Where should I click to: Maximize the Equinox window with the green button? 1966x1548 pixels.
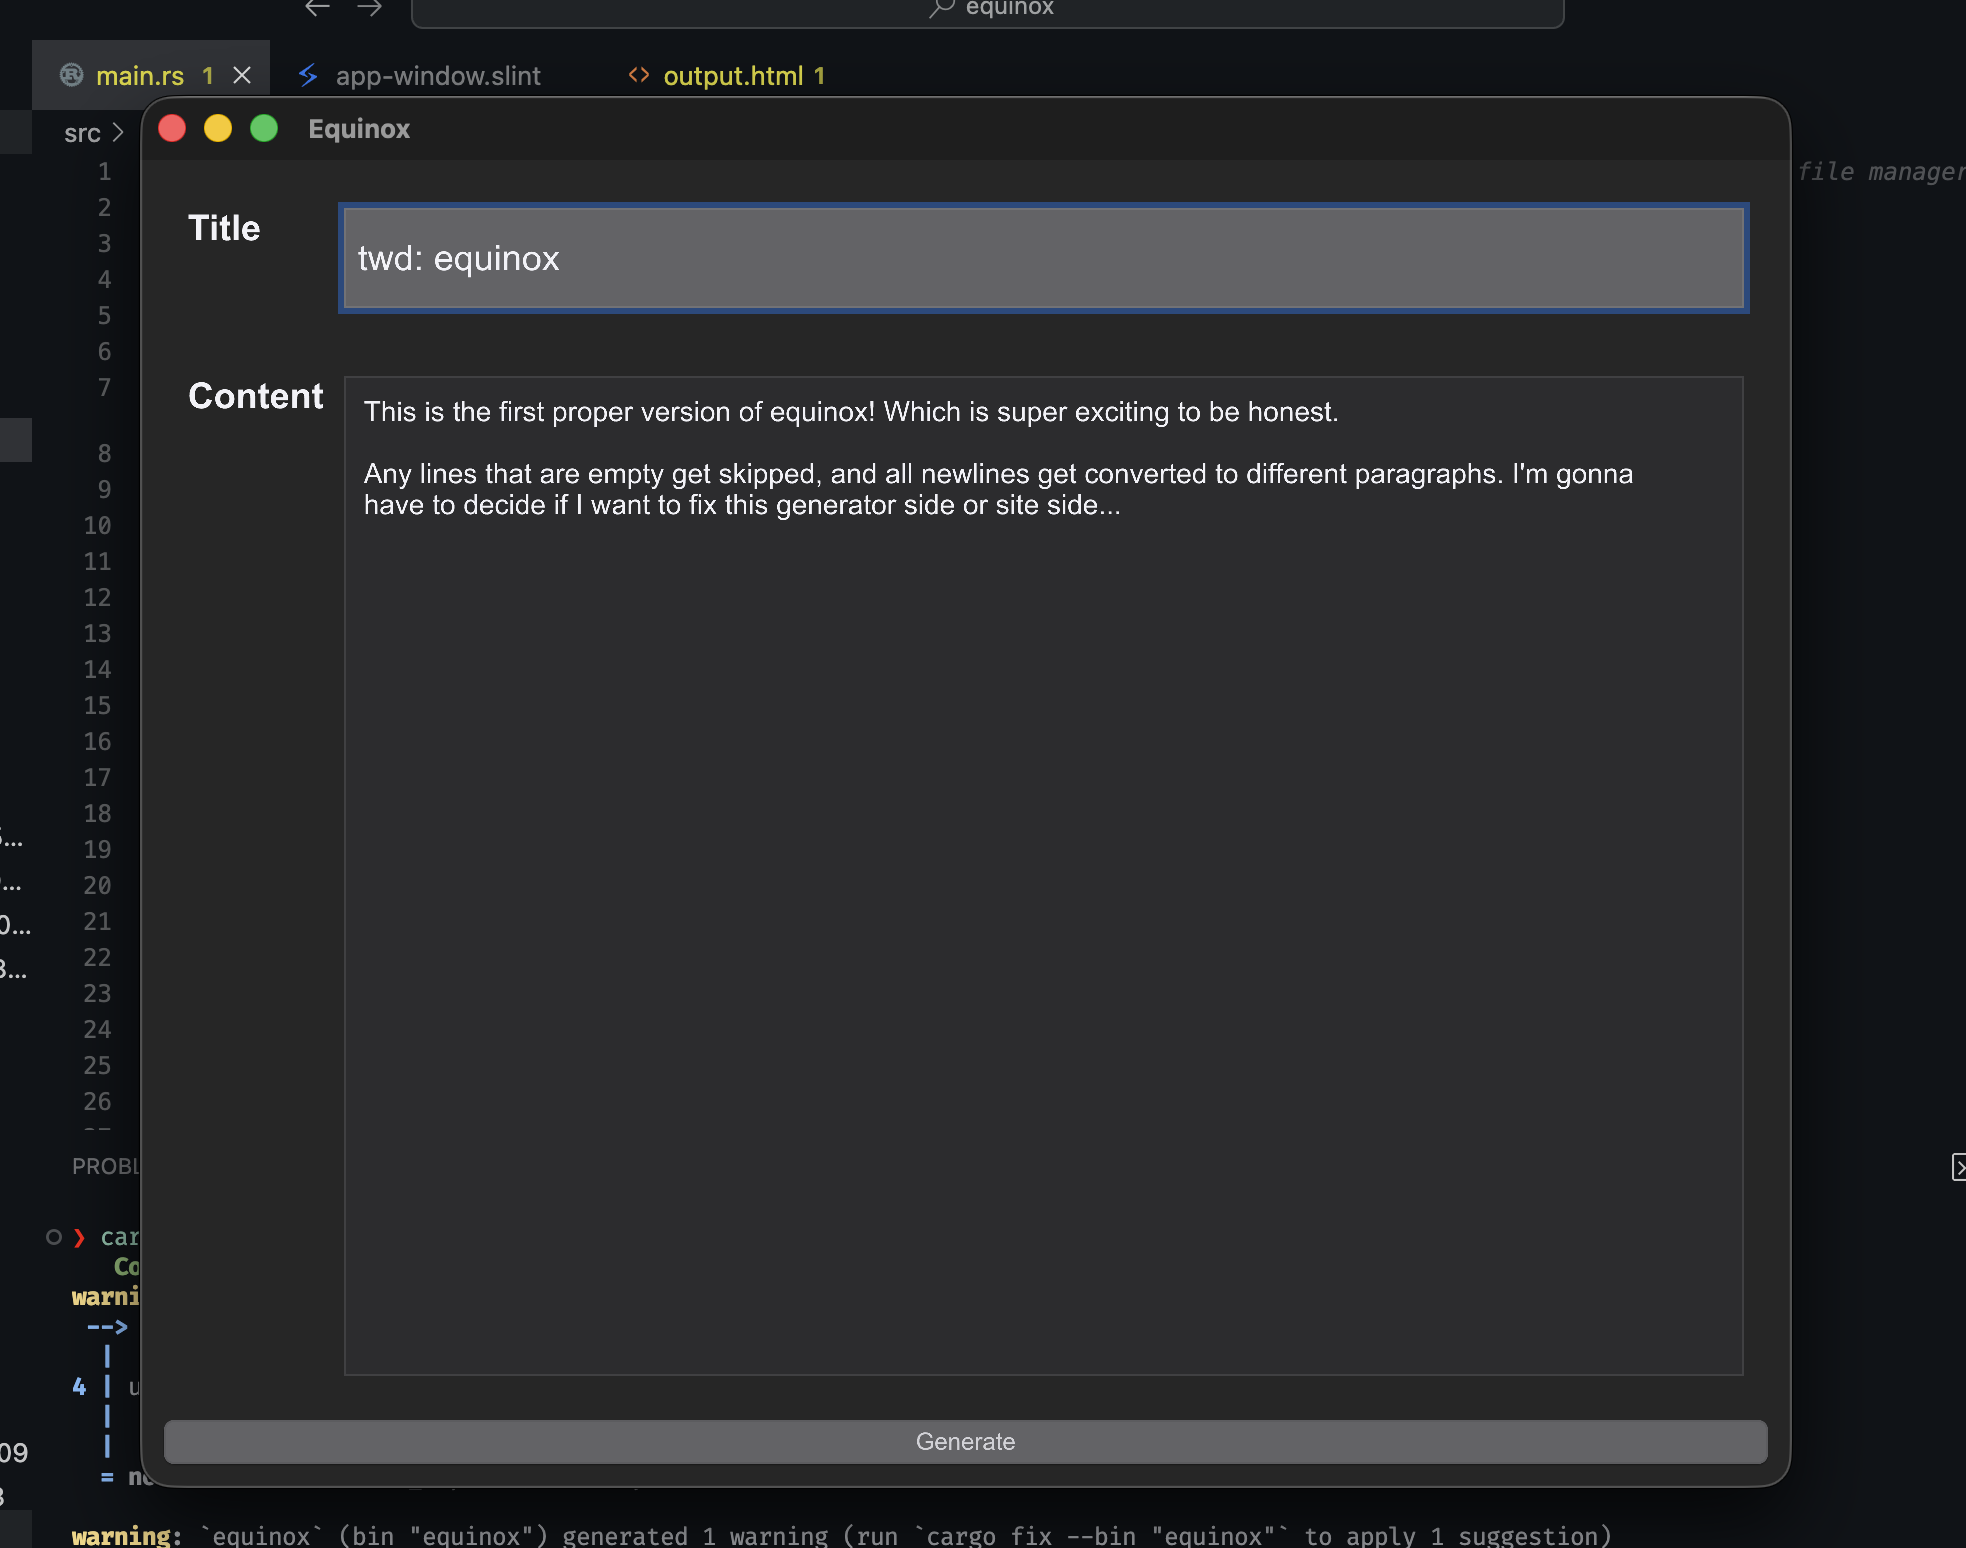coord(264,128)
